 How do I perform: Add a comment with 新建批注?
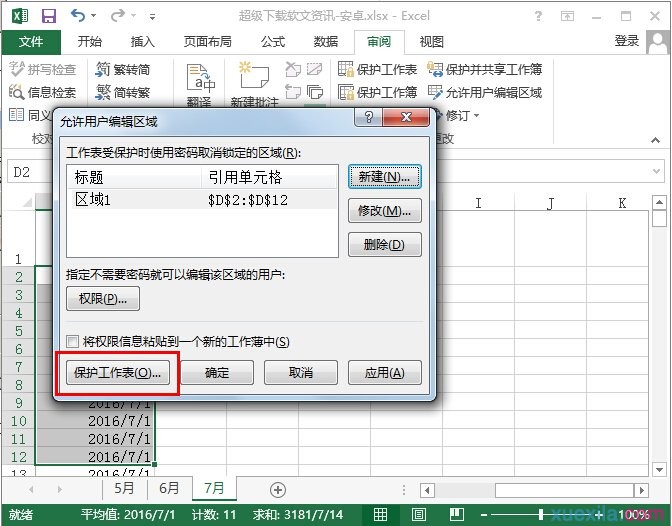[255, 84]
